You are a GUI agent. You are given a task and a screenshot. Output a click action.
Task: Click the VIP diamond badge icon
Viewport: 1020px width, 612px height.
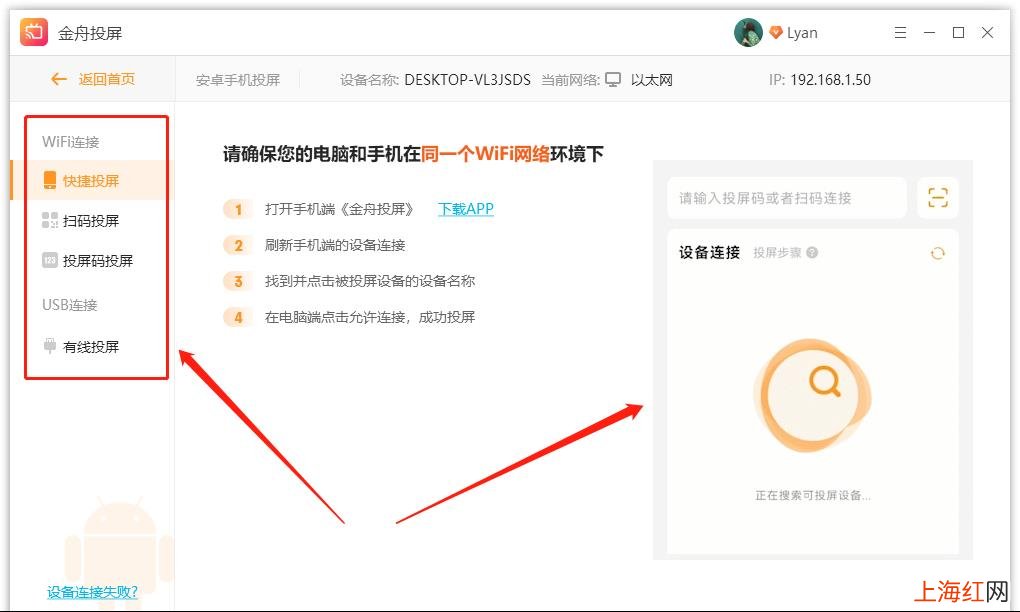point(775,33)
